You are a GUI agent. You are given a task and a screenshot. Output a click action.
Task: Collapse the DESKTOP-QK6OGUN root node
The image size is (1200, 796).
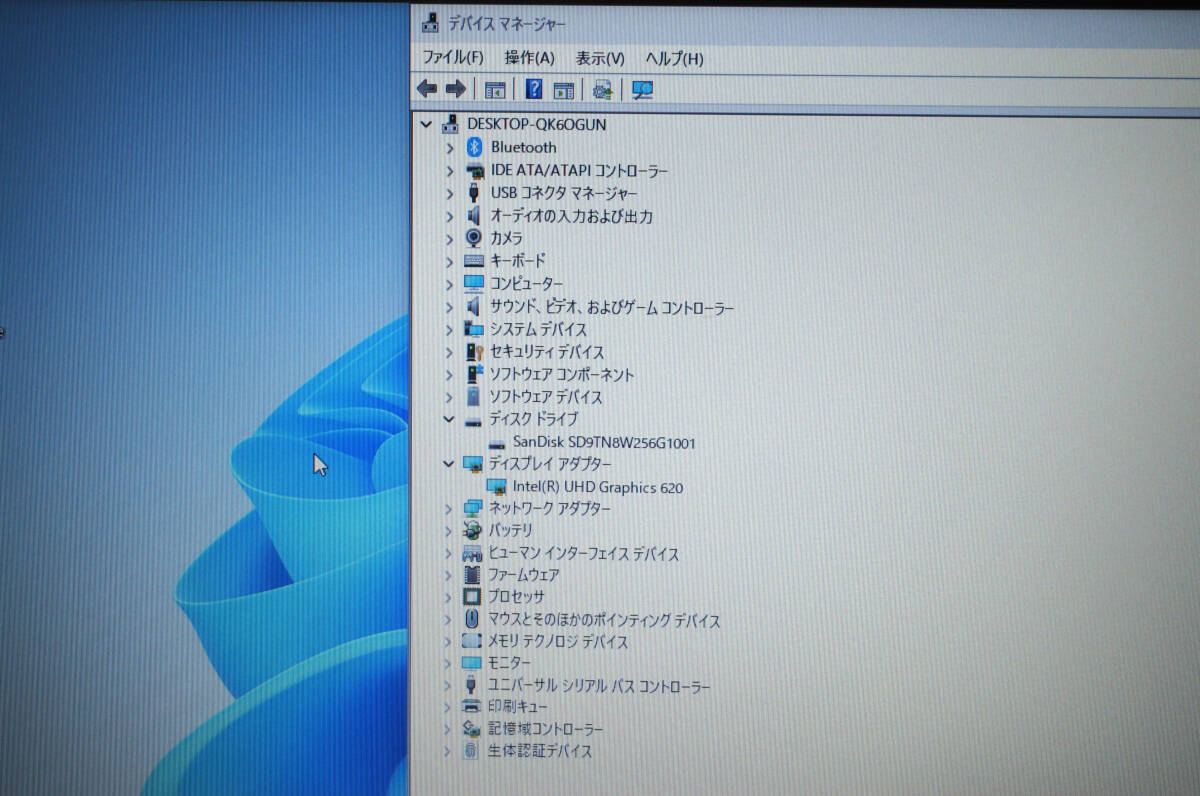pos(427,125)
